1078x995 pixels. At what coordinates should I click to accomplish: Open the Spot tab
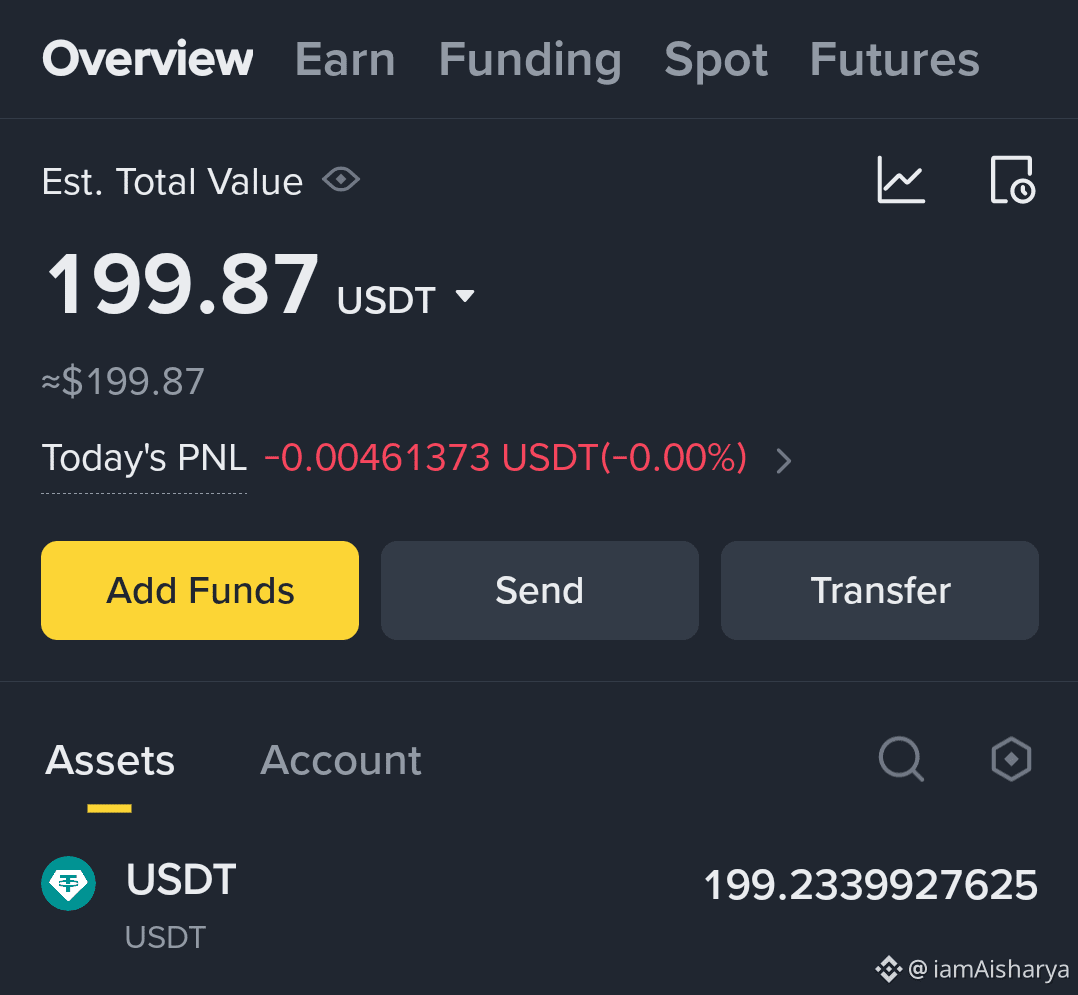pos(716,59)
